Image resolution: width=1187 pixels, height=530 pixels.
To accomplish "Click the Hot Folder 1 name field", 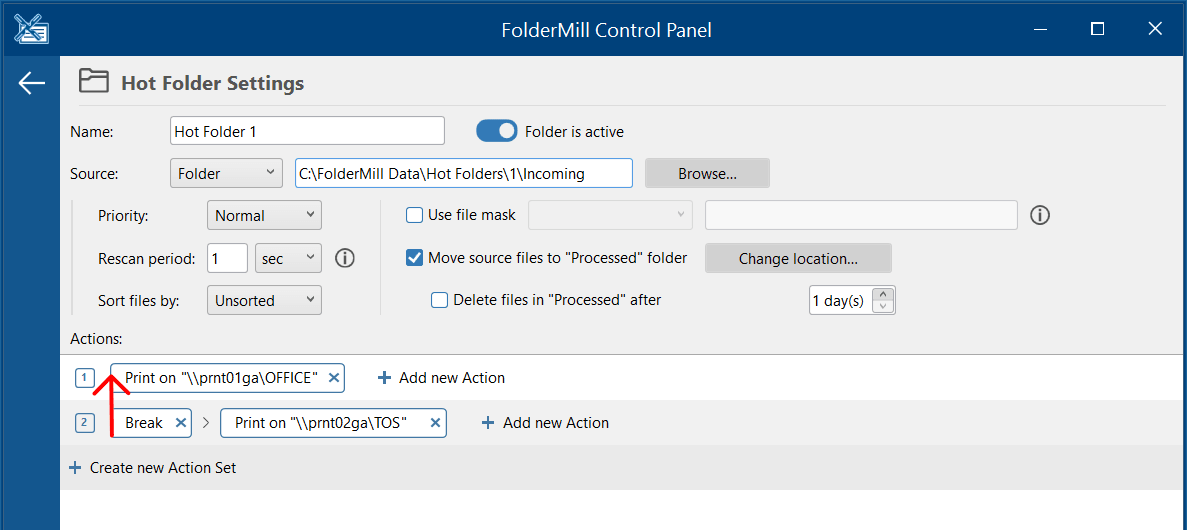I will coord(307,131).
